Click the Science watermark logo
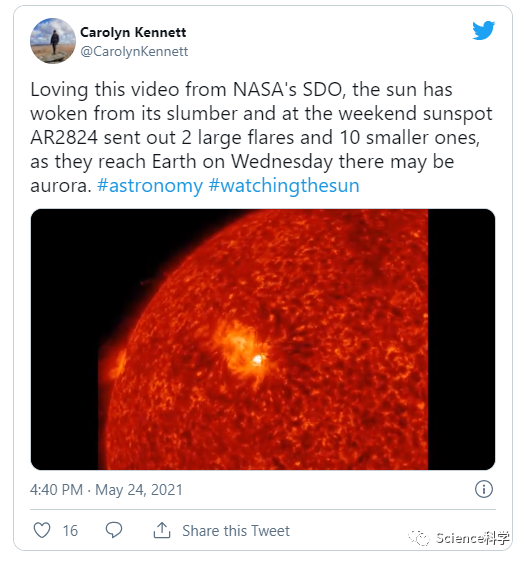 tap(419, 537)
